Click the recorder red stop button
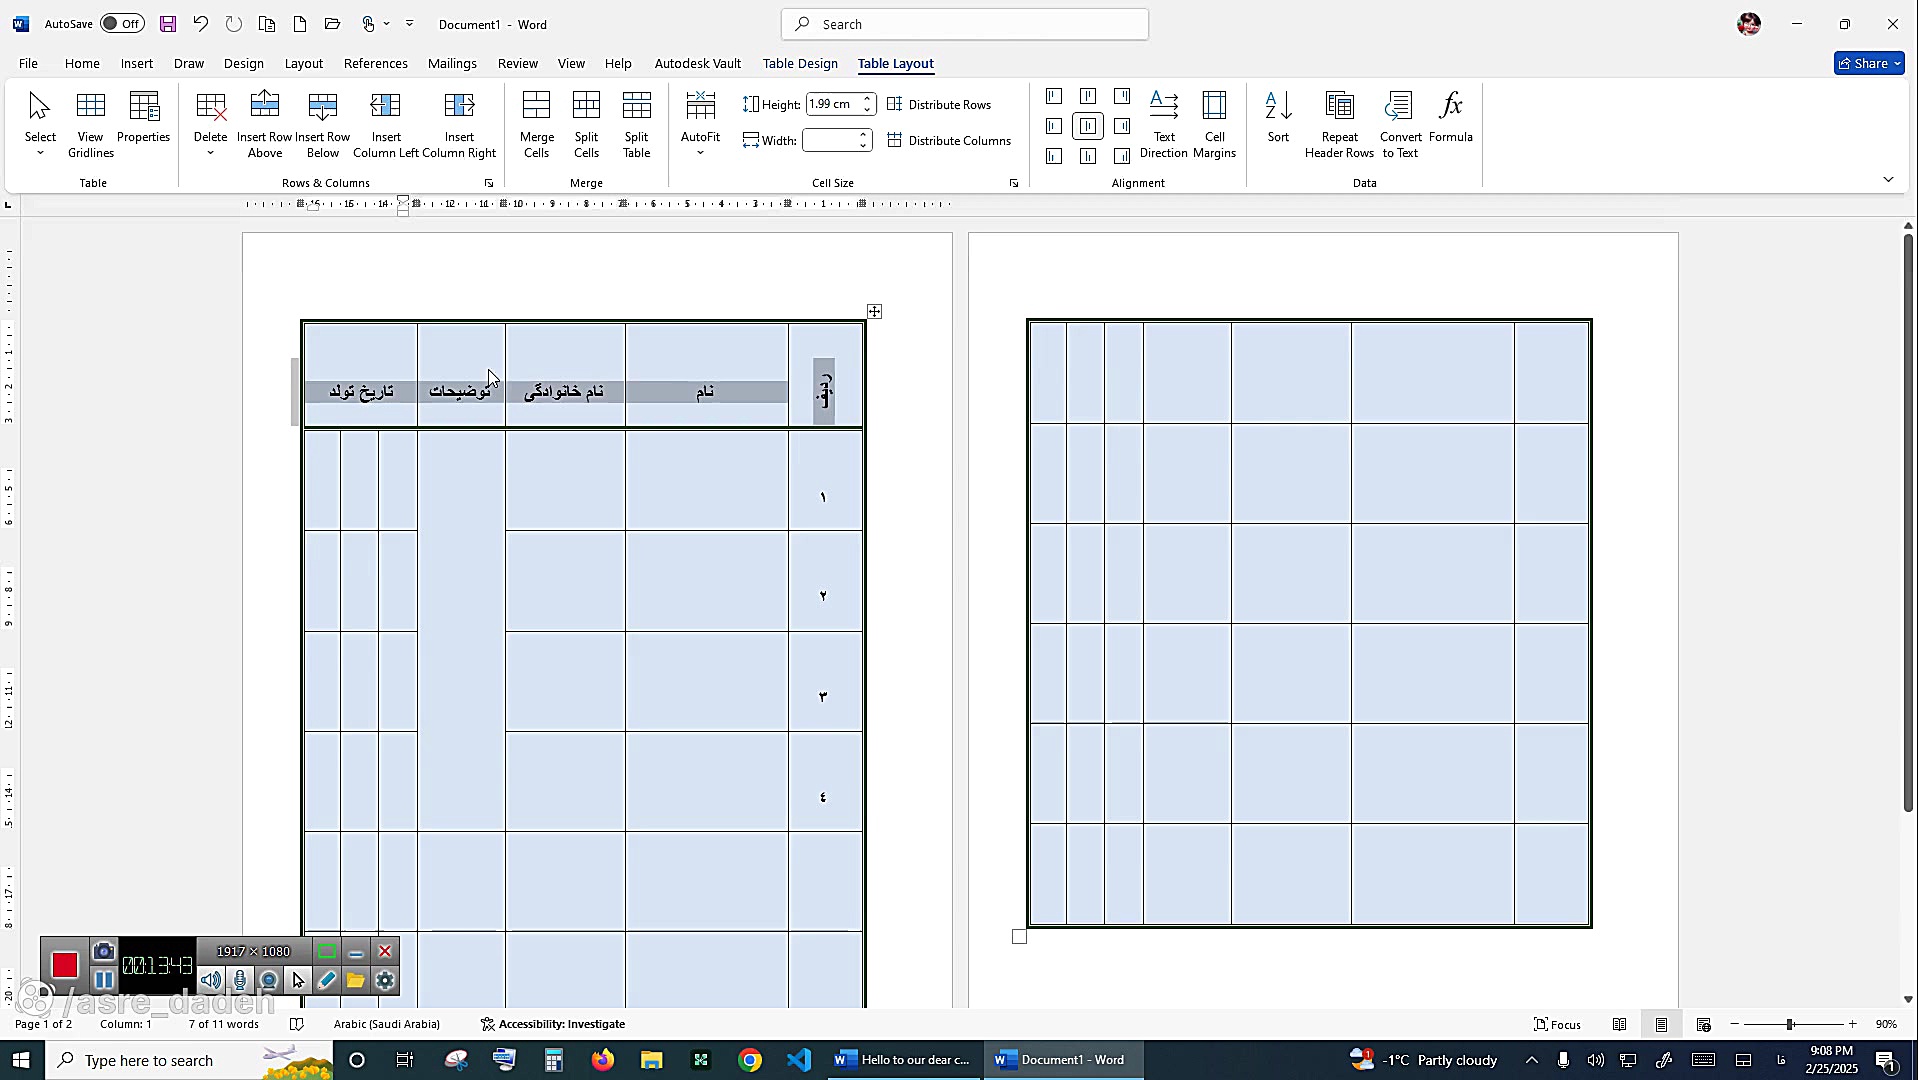Image resolution: width=1918 pixels, height=1080 pixels. (x=65, y=965)
